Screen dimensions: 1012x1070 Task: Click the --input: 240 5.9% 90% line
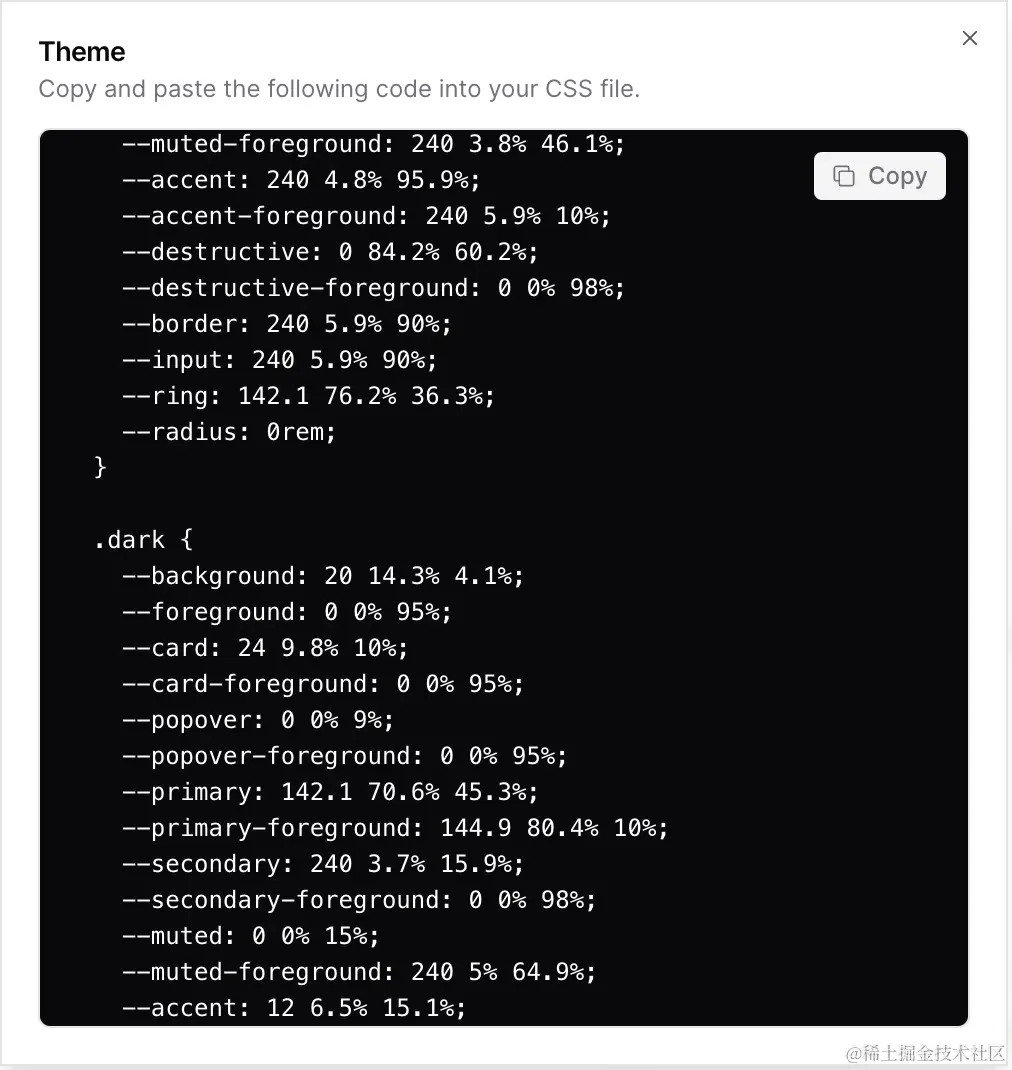click(x=280, y=360)
